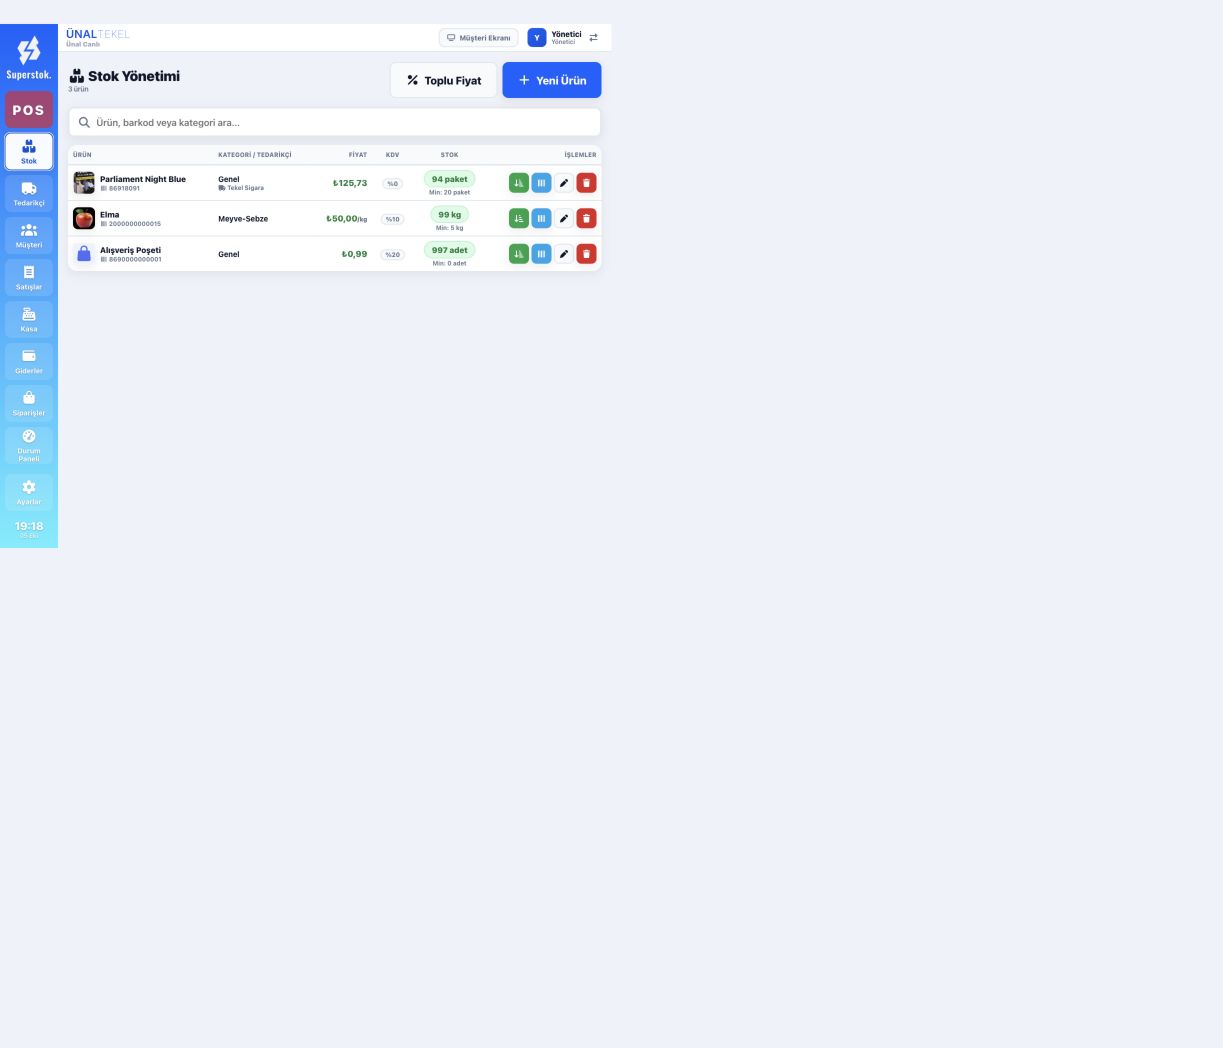
Task: Open the Tedarikçi section in the sidebar
Action: click(x=29, y=193)
